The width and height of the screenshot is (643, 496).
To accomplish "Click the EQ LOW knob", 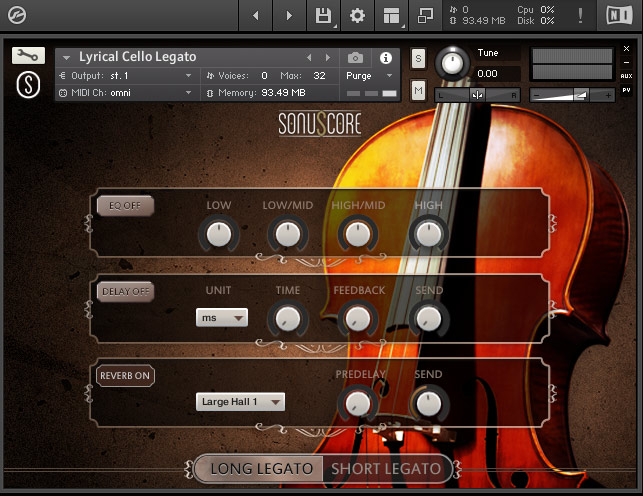I will coord(219,234).
